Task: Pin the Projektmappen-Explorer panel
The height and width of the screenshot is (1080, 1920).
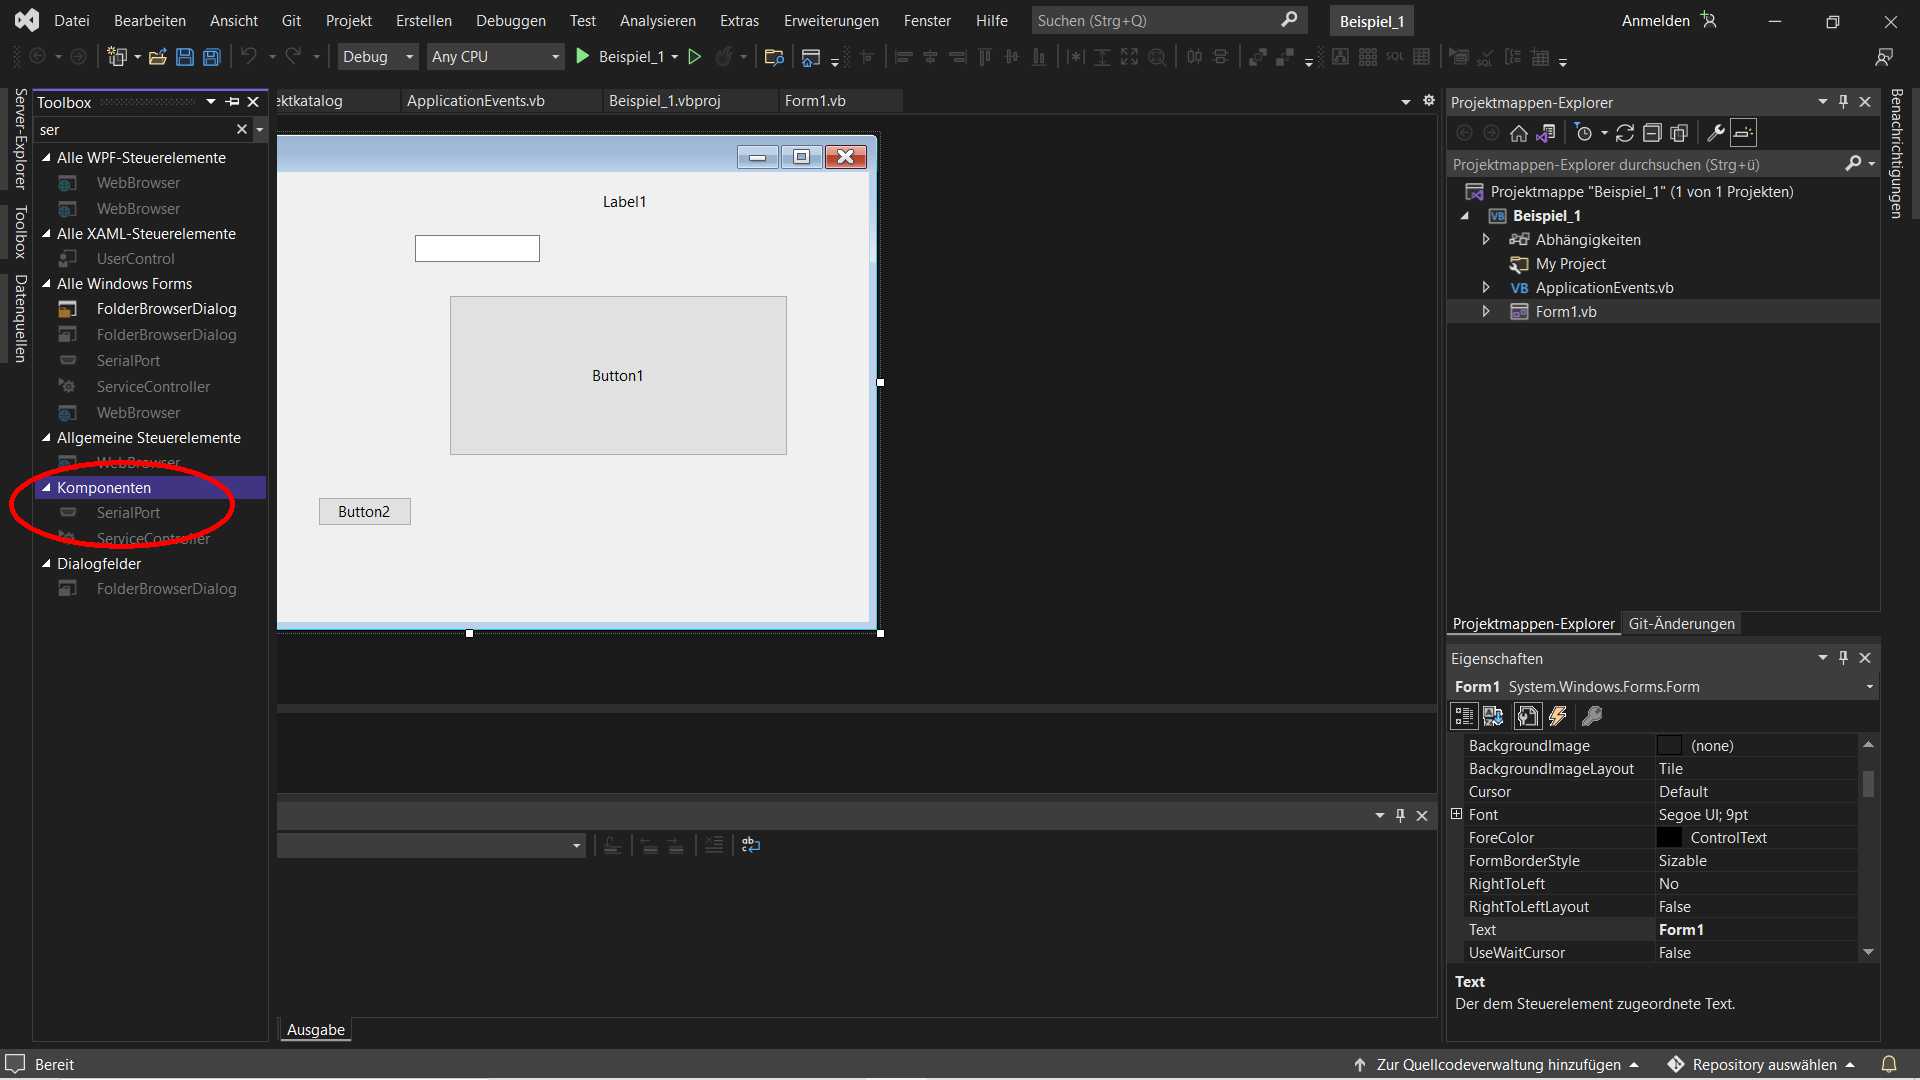Action: [x=1843, y=102]
